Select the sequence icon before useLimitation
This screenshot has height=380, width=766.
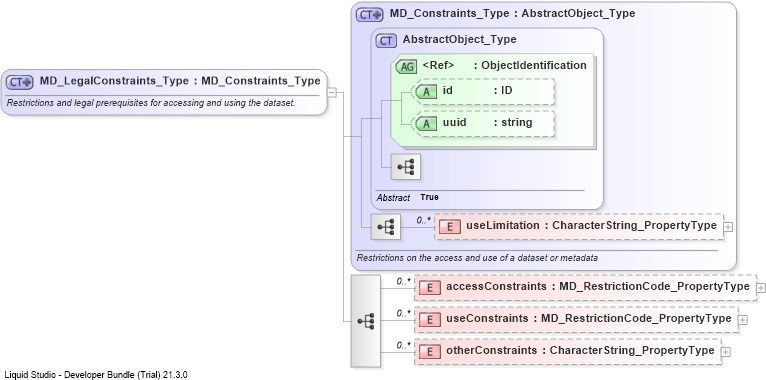click(385, 227)
